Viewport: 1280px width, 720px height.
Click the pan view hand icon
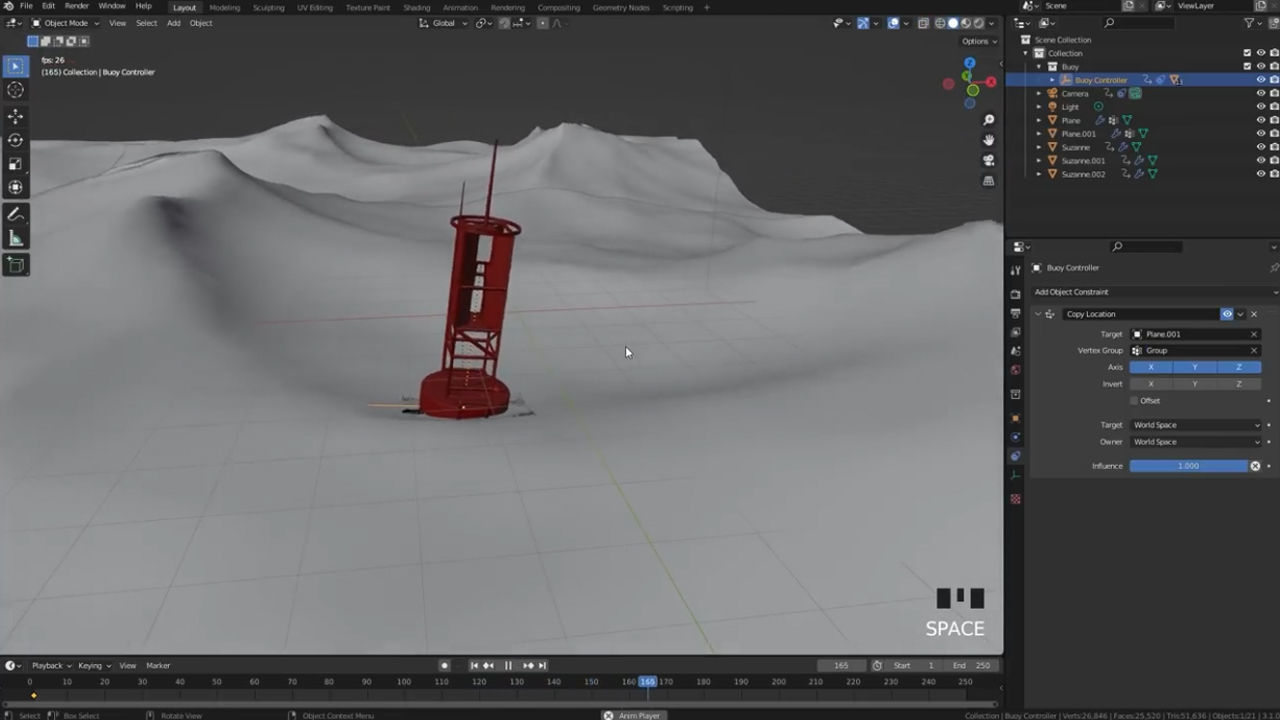989,140
